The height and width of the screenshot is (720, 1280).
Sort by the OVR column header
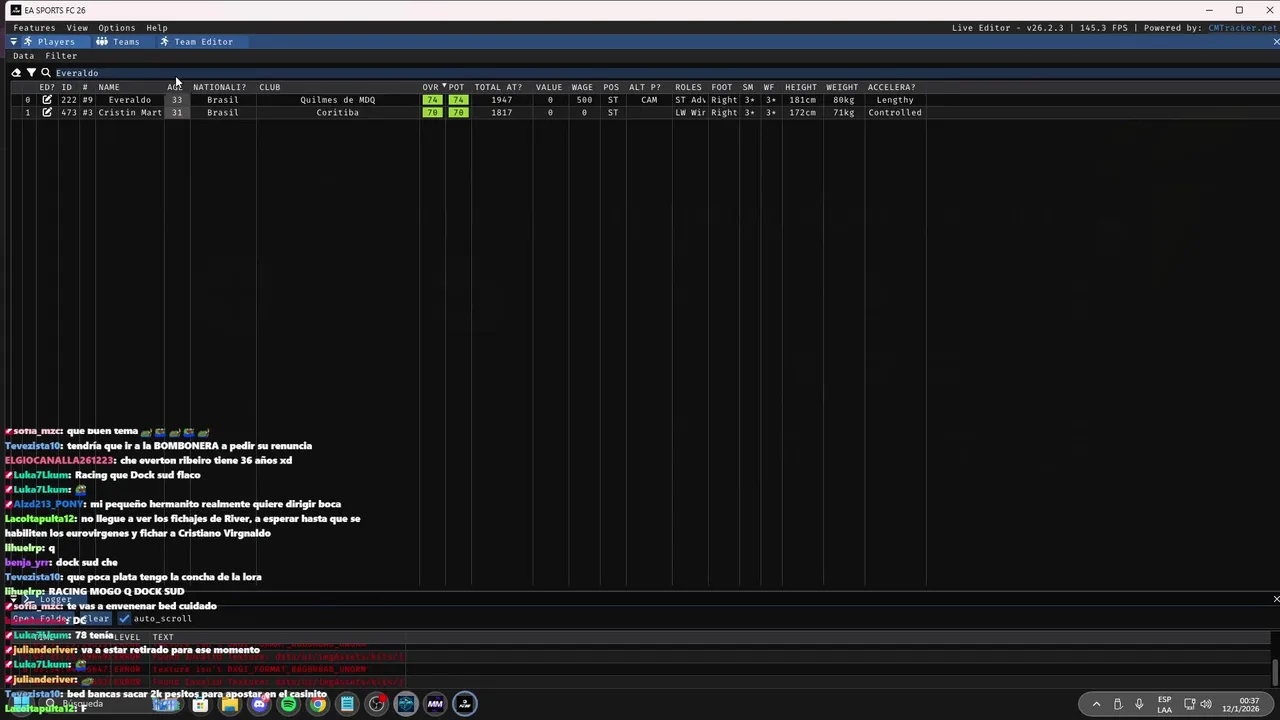430,87
